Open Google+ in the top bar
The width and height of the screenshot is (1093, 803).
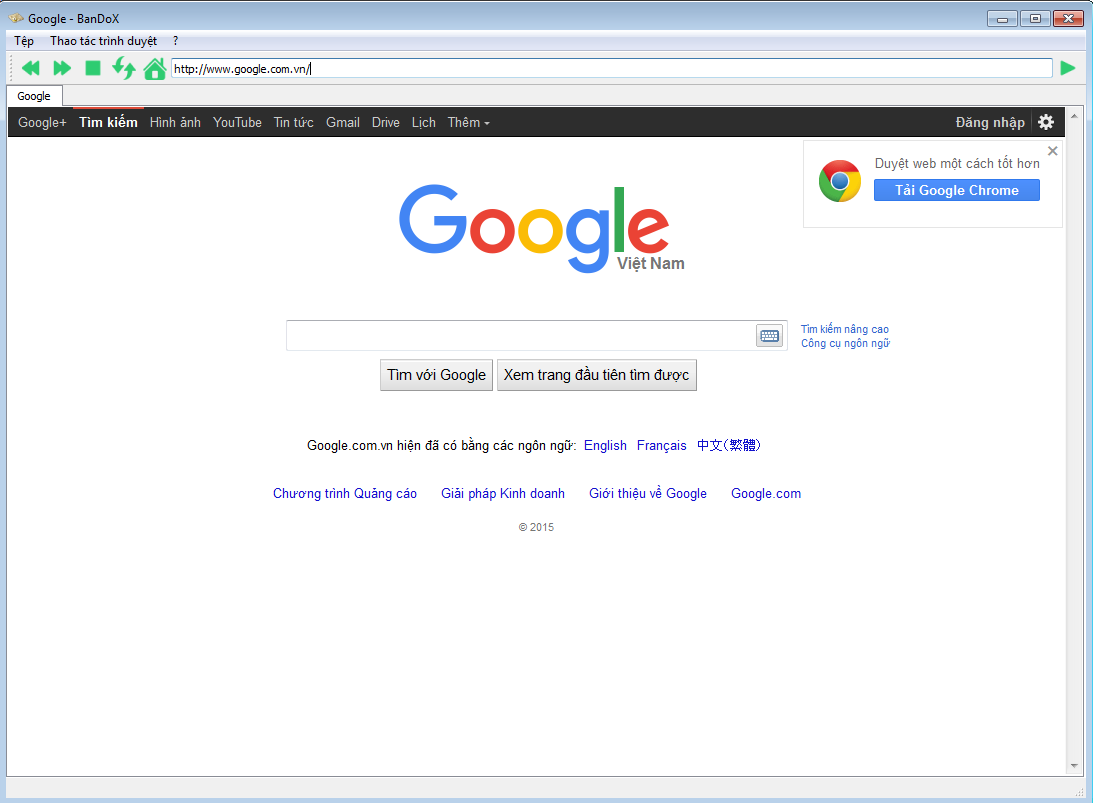pyautogui.click(x=42, y=123)
